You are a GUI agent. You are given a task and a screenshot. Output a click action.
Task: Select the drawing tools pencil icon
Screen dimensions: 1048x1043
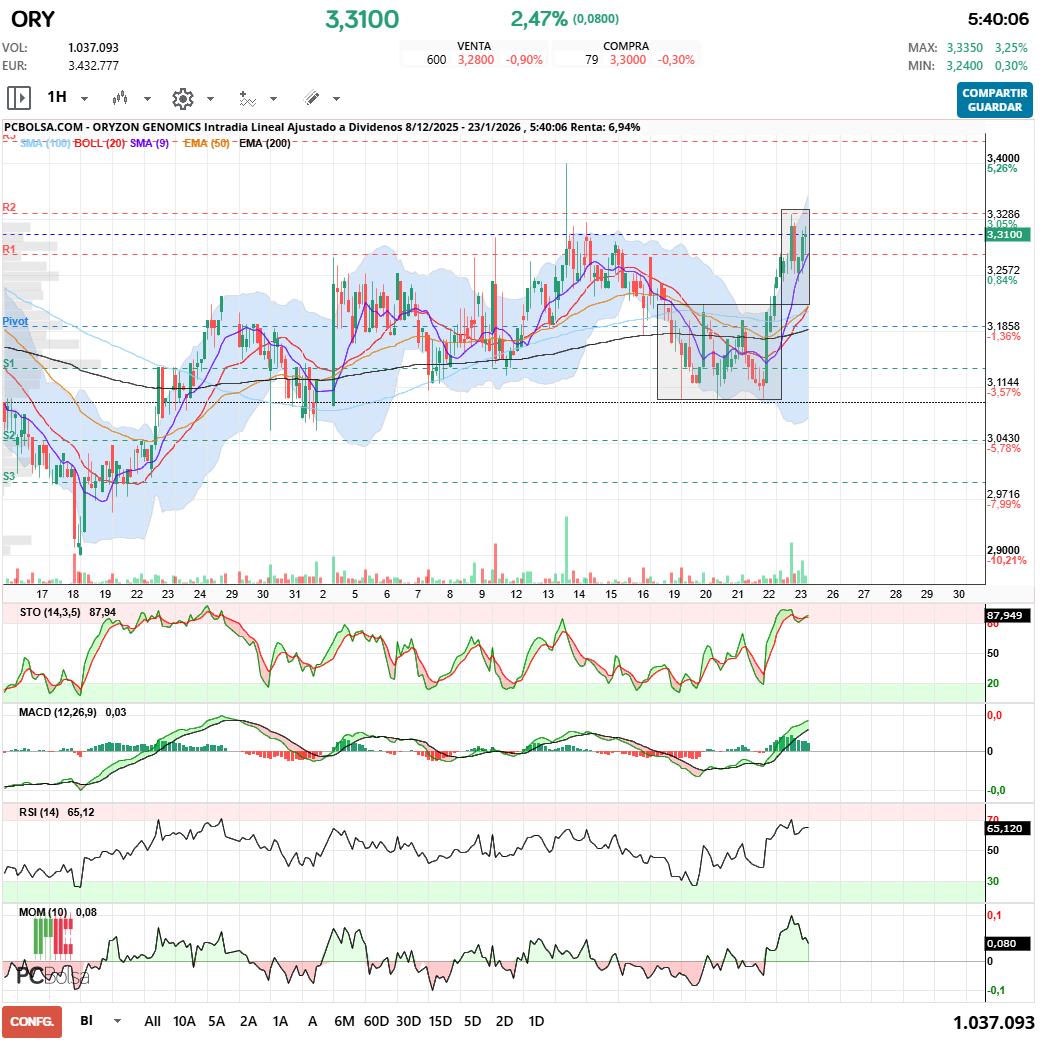tap(313, 98)
